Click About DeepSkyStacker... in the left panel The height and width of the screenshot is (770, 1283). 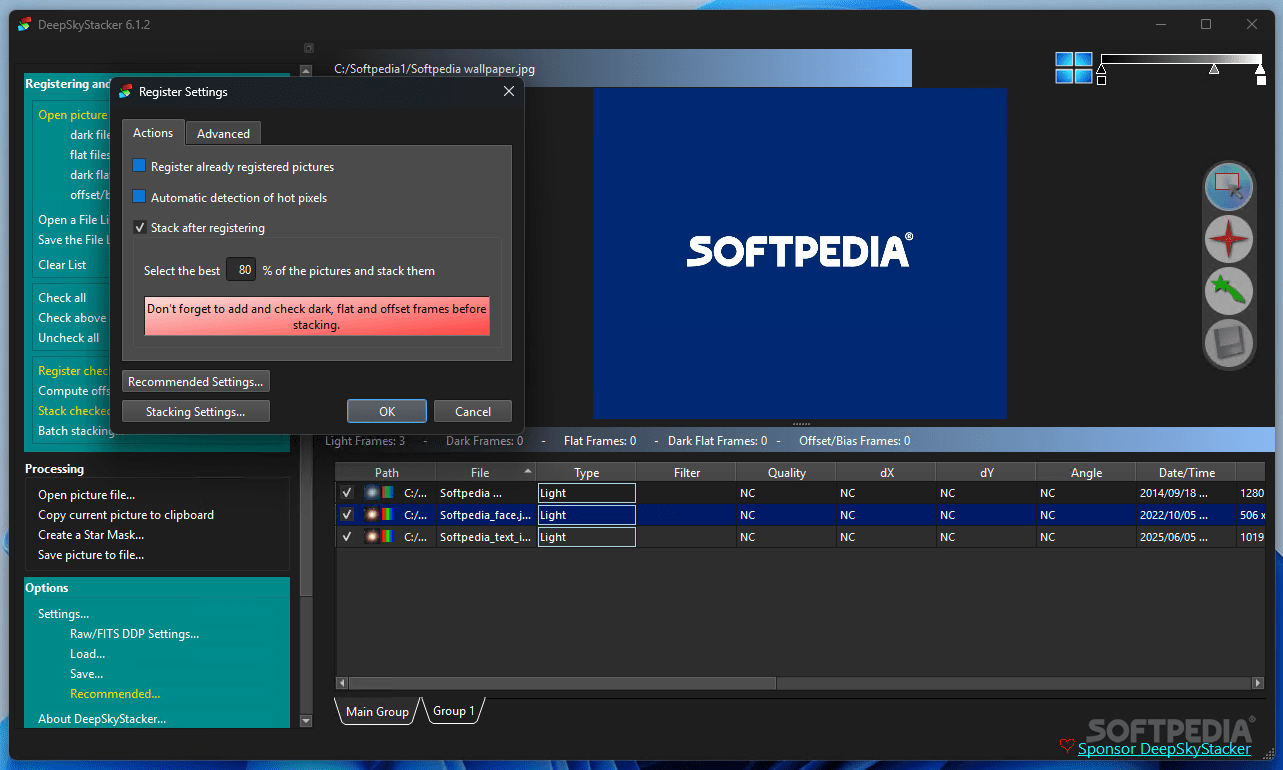pyautogui.click(x=102, y=719)
